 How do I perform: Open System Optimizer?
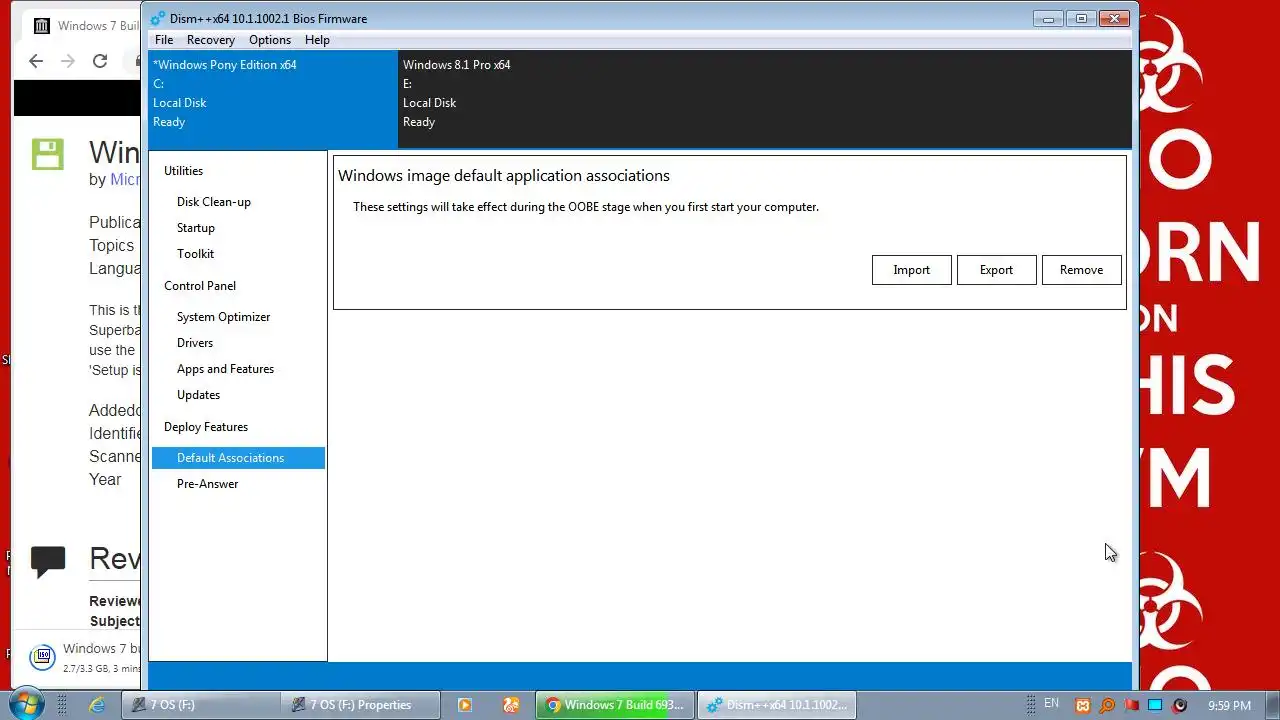click(x=224, y=317)
